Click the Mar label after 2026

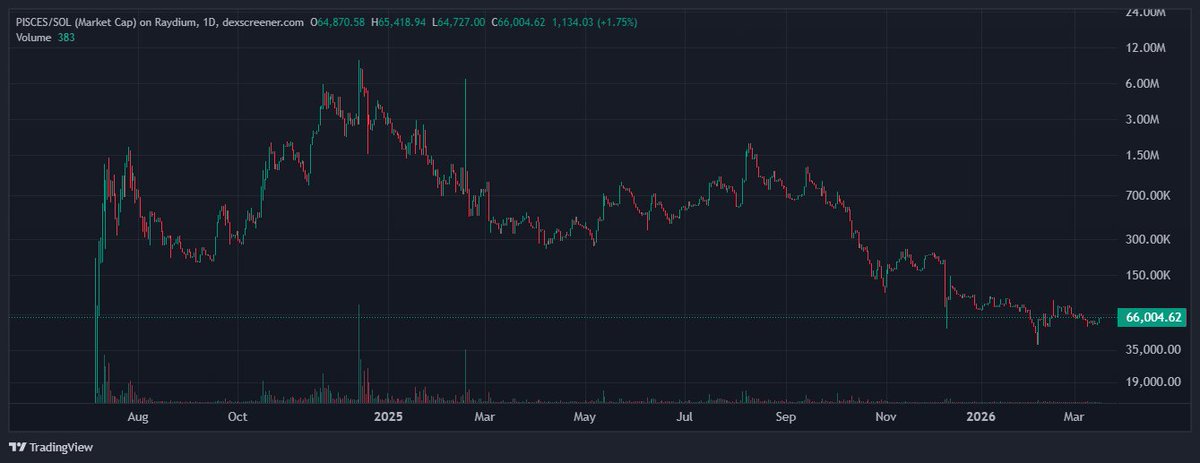(1074, 416)
